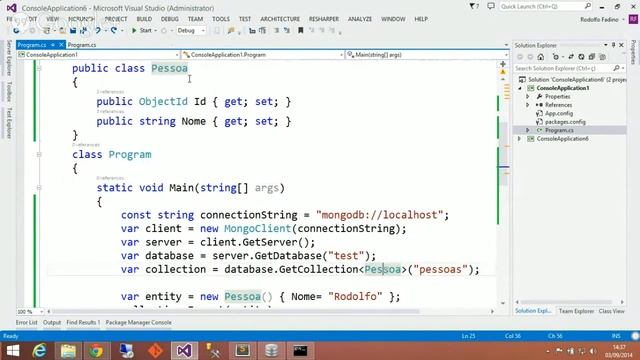Click the notifications flag icon

474,6
